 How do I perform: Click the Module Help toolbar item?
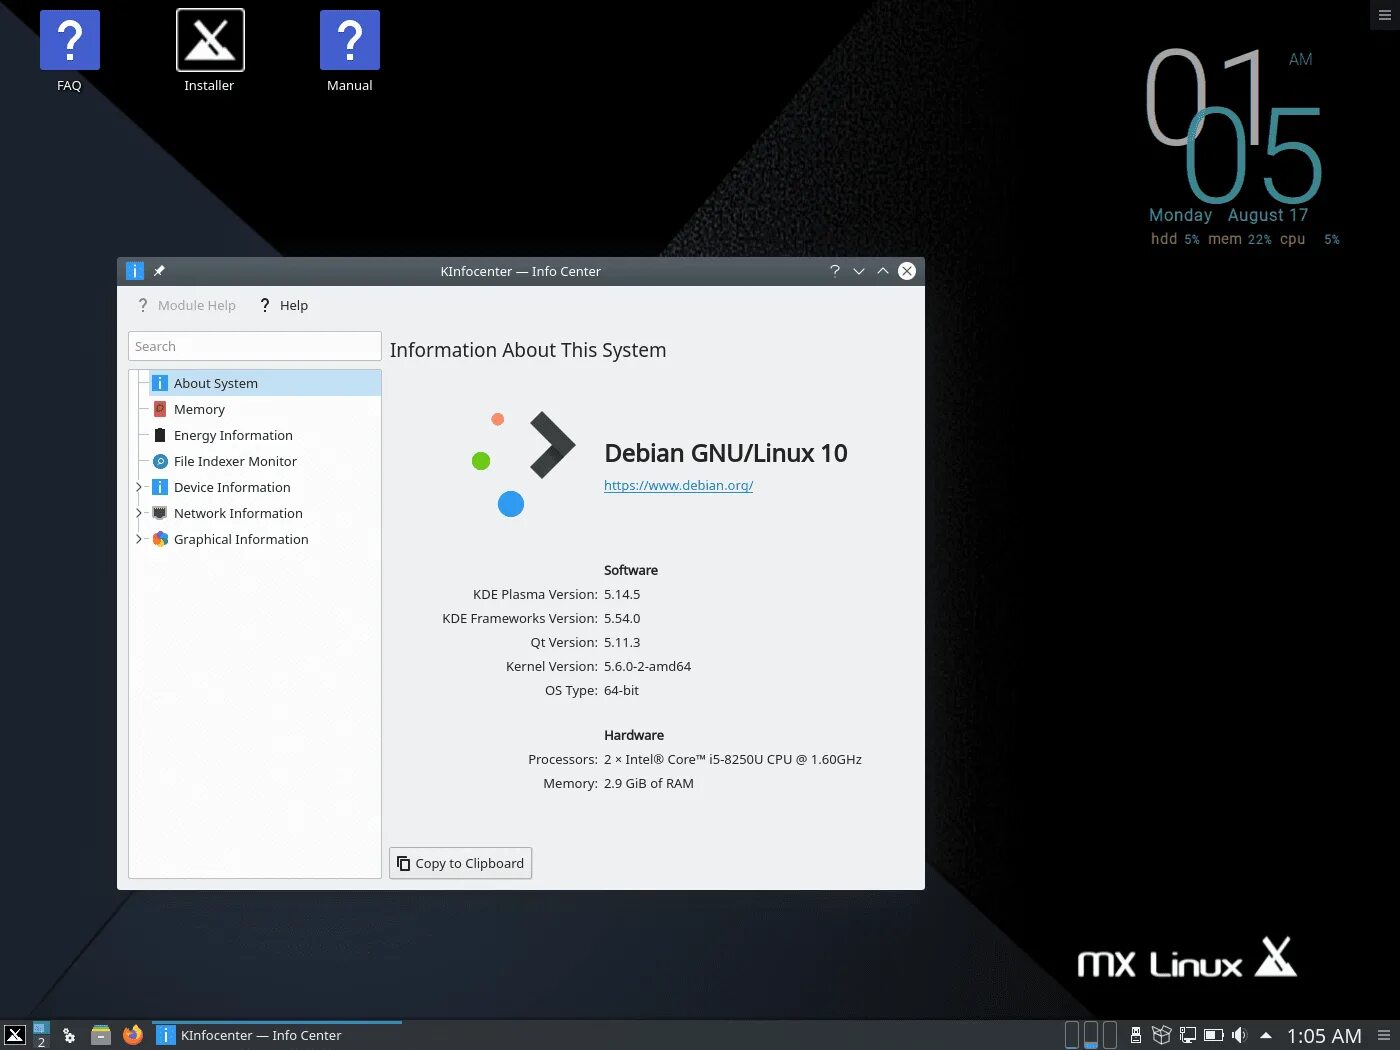187,305
